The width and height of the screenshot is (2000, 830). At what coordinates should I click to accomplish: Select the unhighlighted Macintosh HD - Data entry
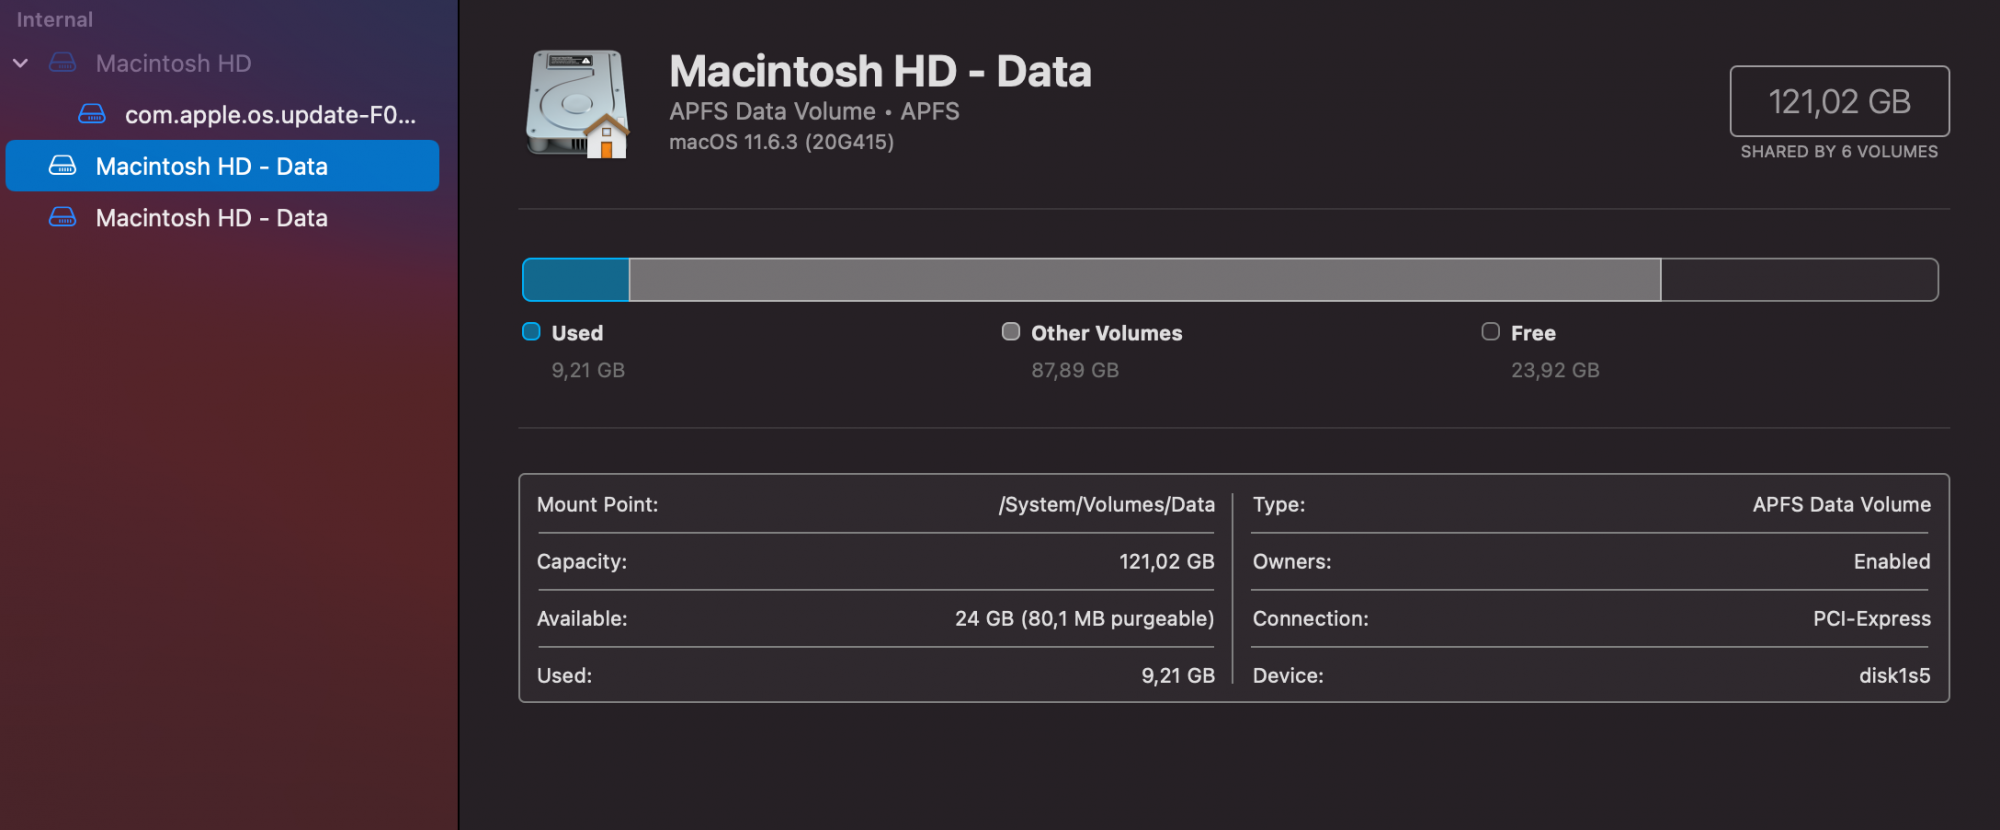coord(211,218)
